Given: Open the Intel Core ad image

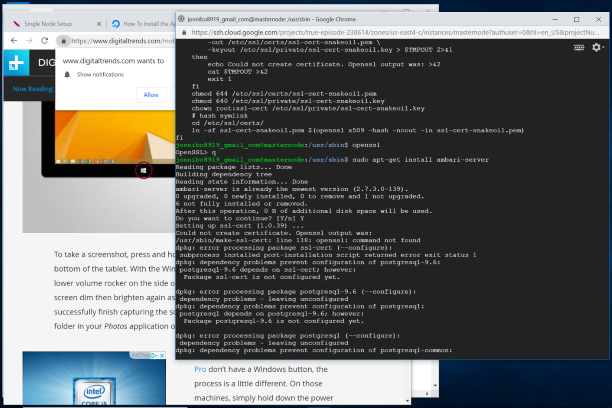Looking at the screenshot, I should [x=94, y=378].
